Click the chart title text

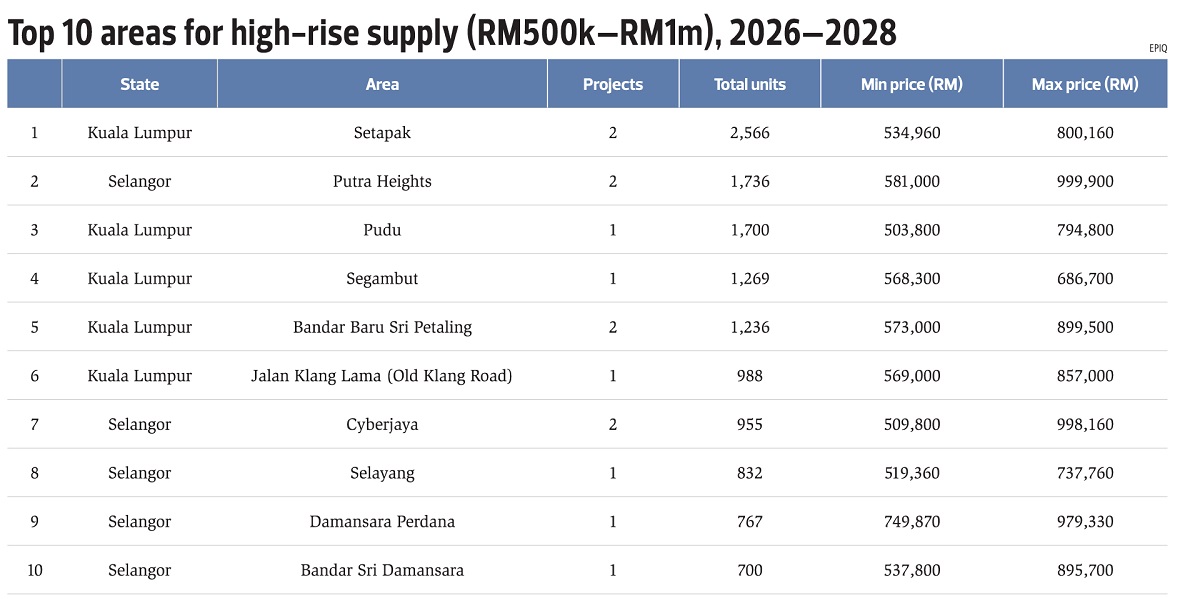pos(452,33)
